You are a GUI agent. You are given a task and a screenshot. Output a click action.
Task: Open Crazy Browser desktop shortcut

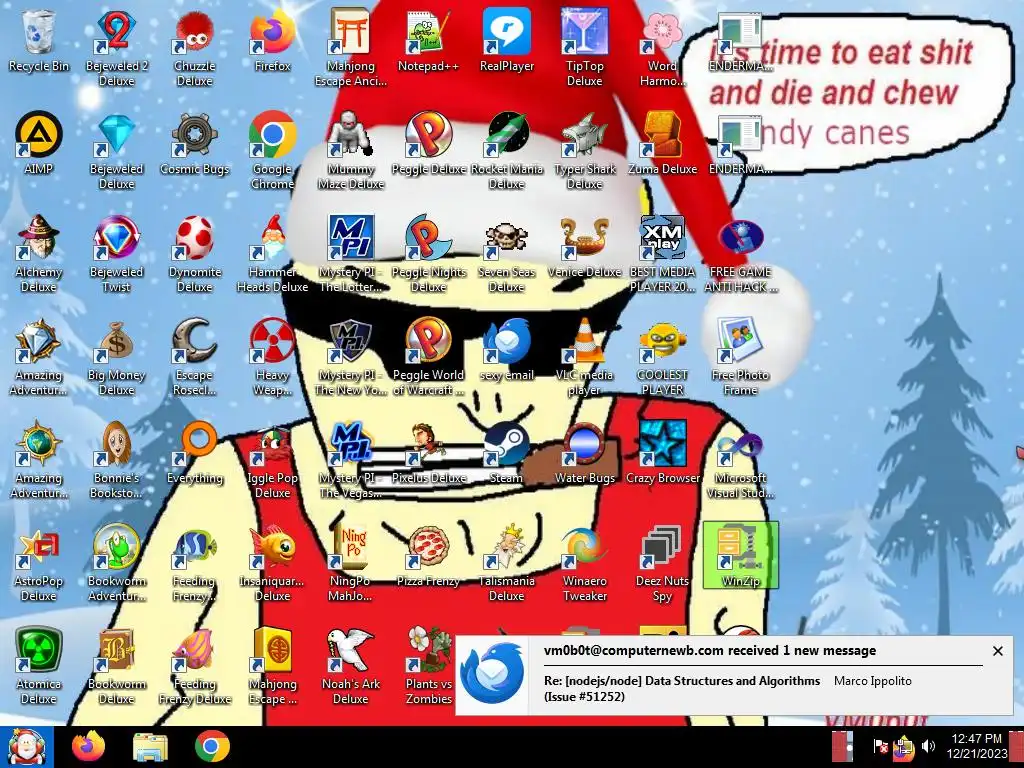(x=662, y=453)
